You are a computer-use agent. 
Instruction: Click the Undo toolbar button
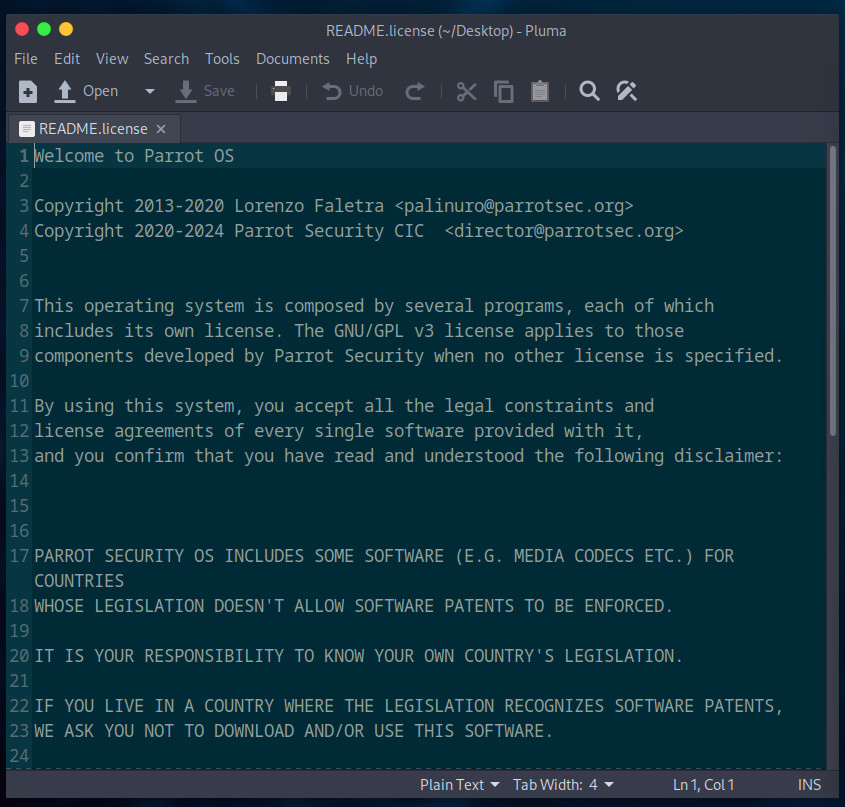click(x=353, y=91)
